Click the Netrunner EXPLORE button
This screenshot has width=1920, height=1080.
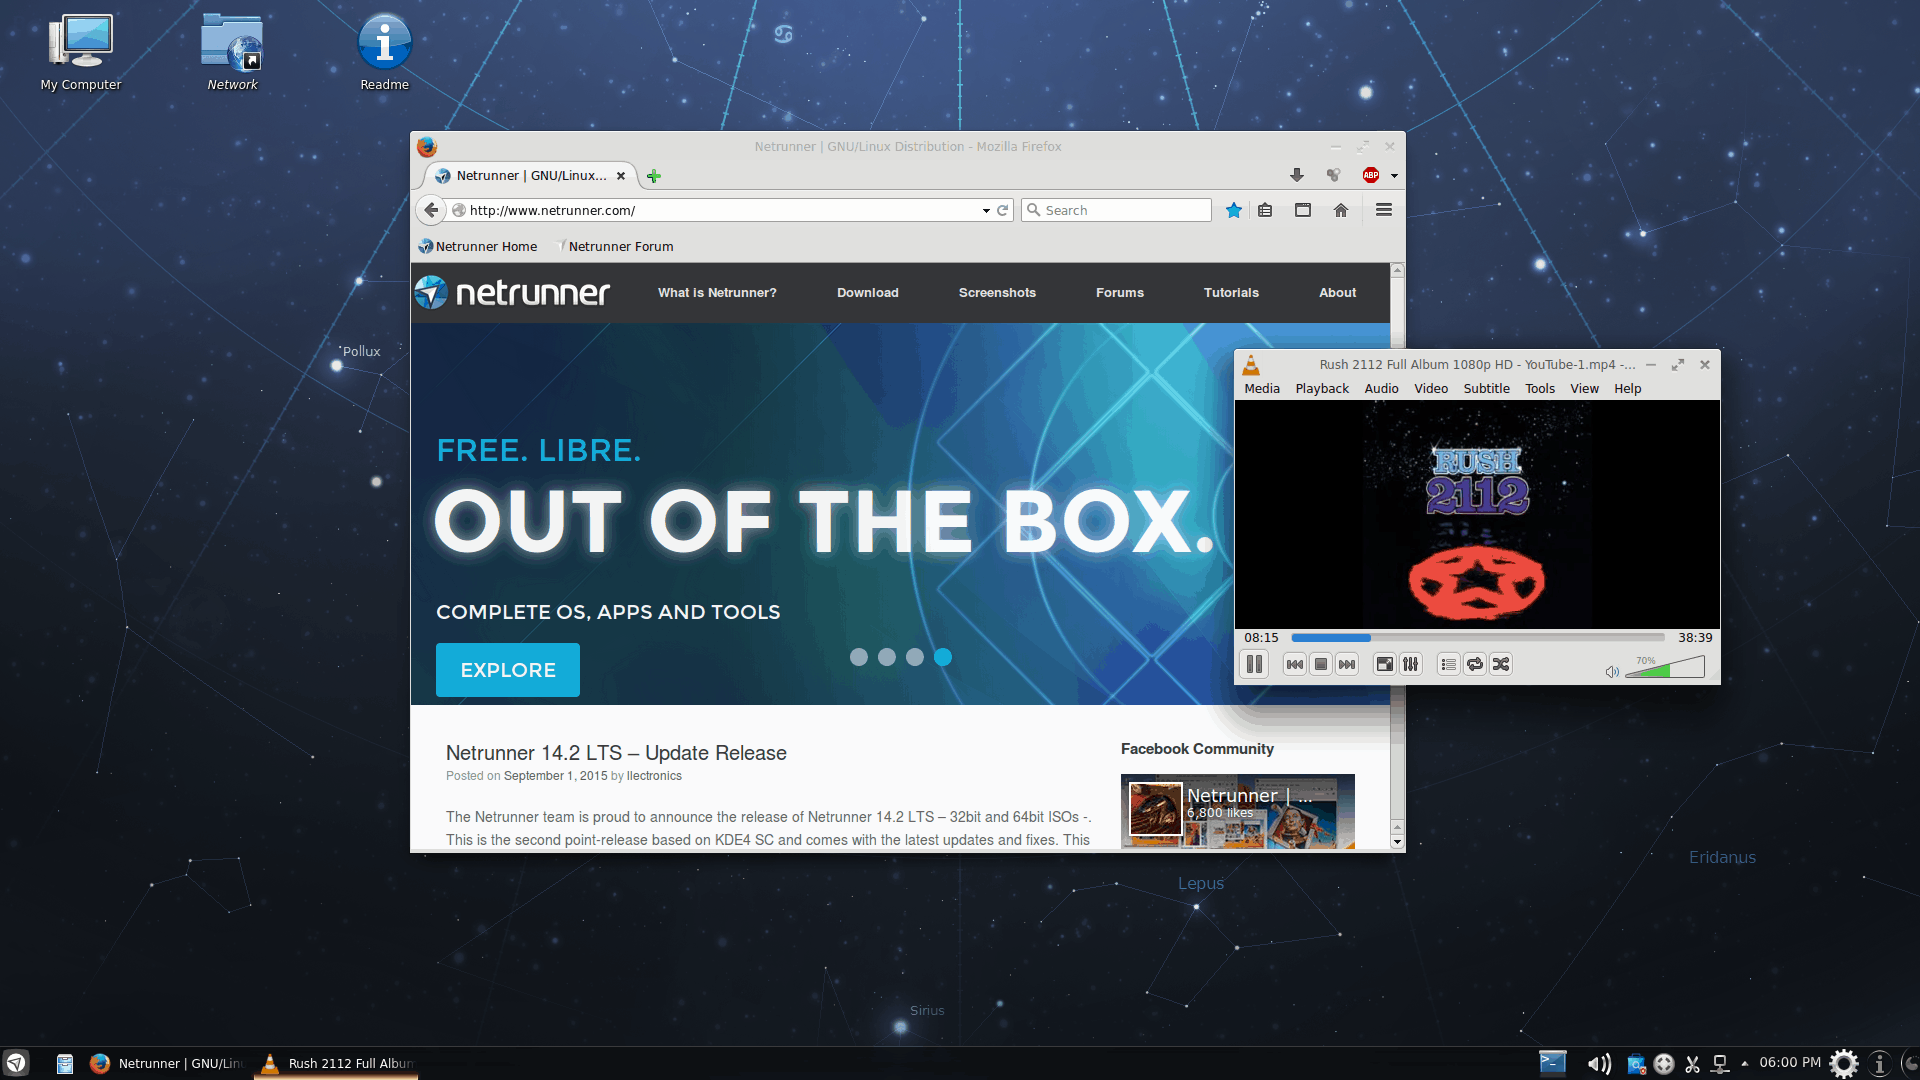[506, 670]
